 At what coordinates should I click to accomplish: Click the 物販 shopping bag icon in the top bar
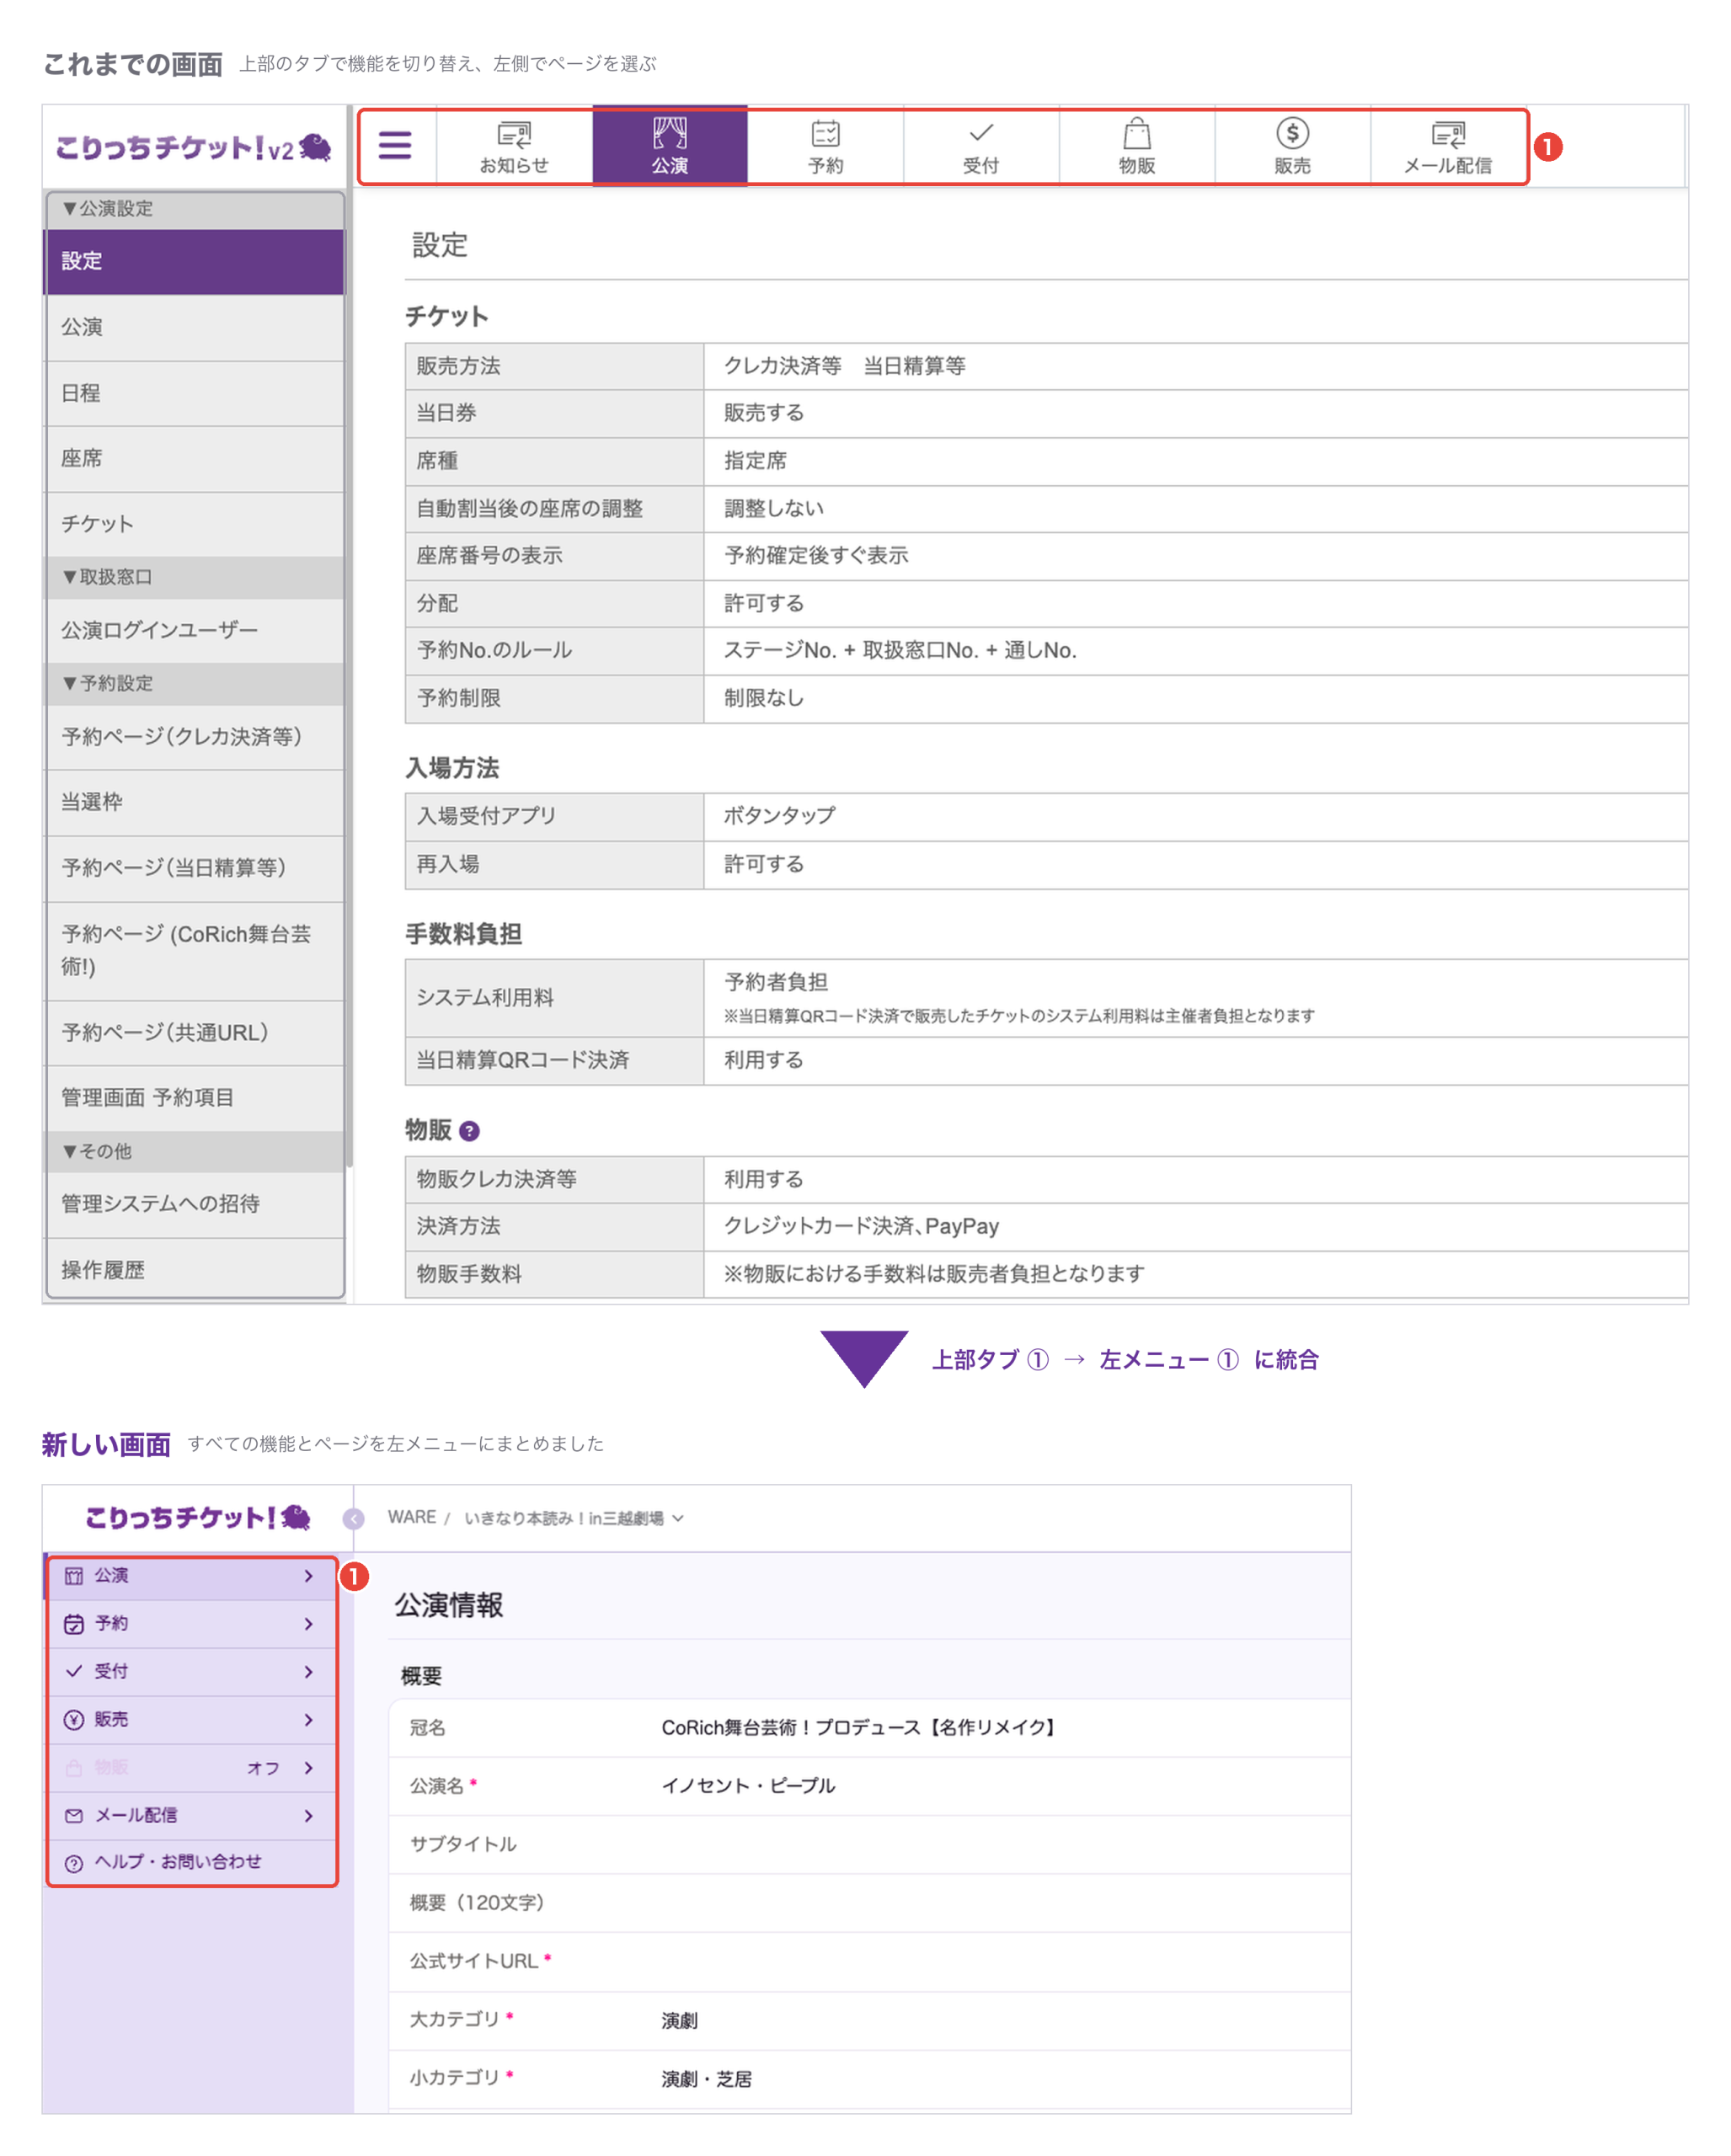coord(1136,133)
